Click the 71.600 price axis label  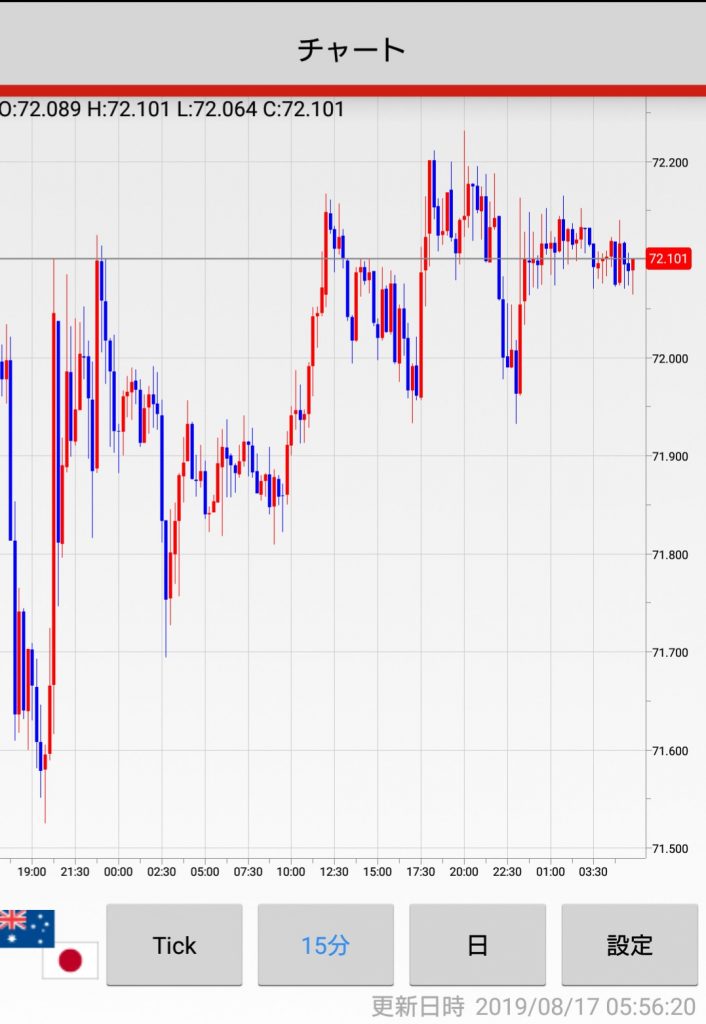669,750
